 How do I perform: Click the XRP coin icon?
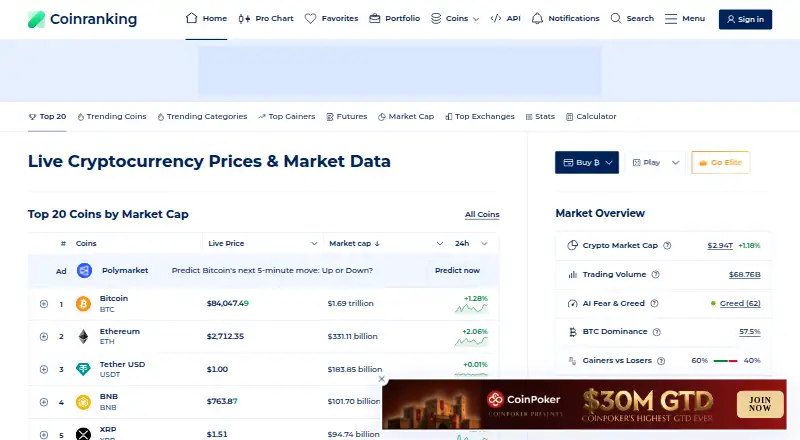83,434
